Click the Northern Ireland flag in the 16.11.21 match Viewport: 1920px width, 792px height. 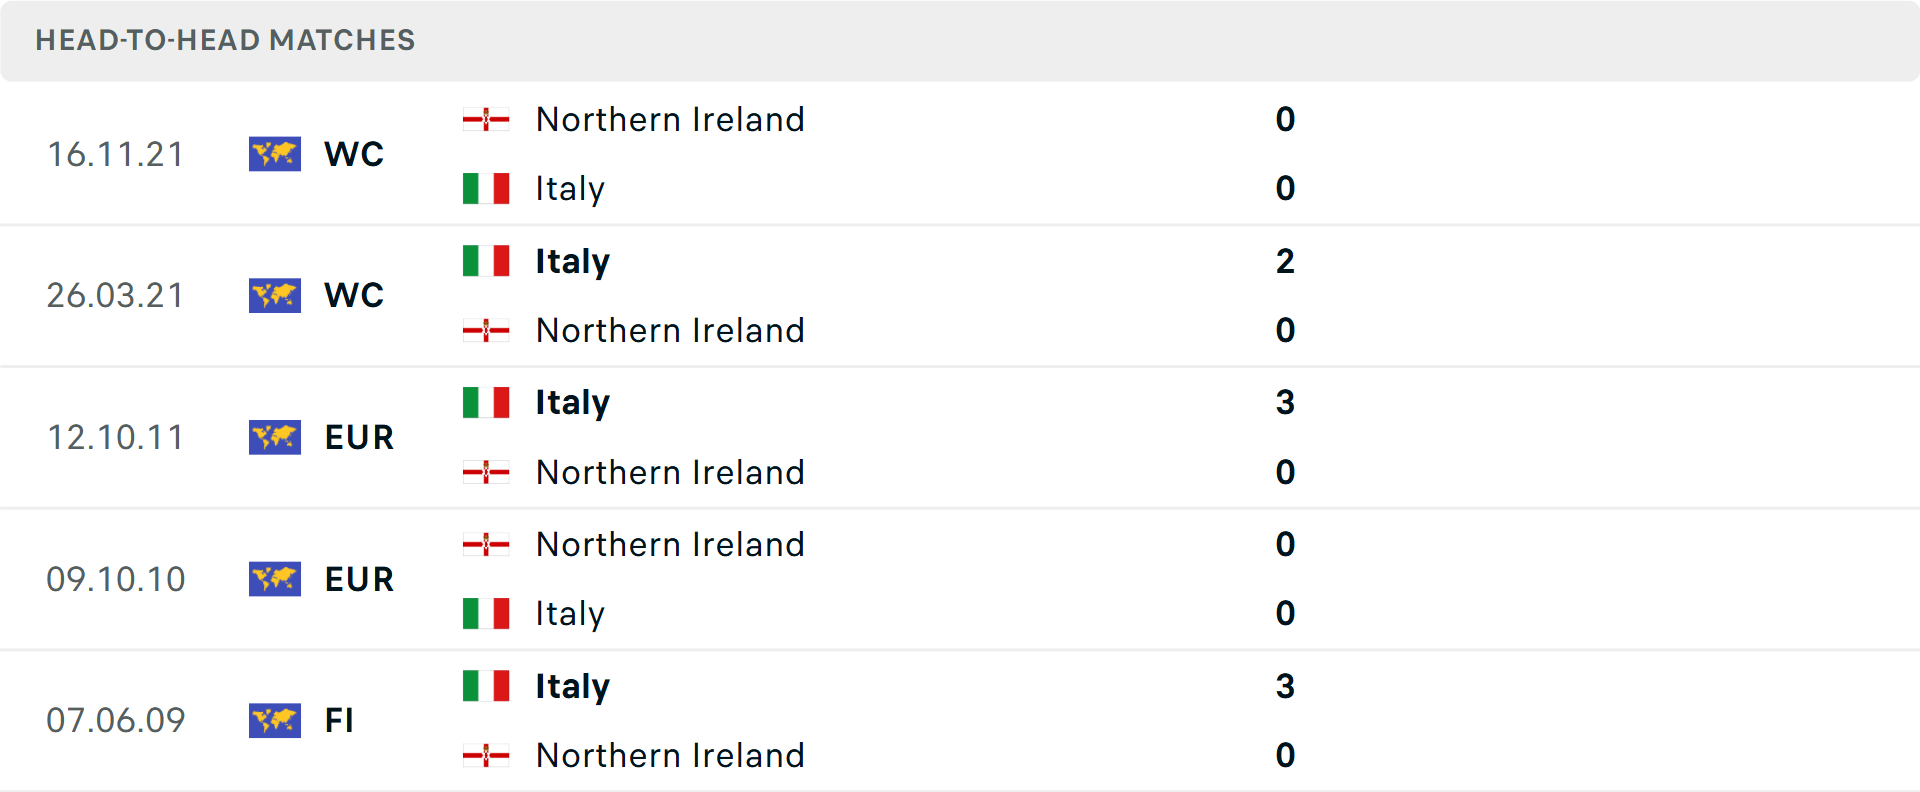coord(487,119)
